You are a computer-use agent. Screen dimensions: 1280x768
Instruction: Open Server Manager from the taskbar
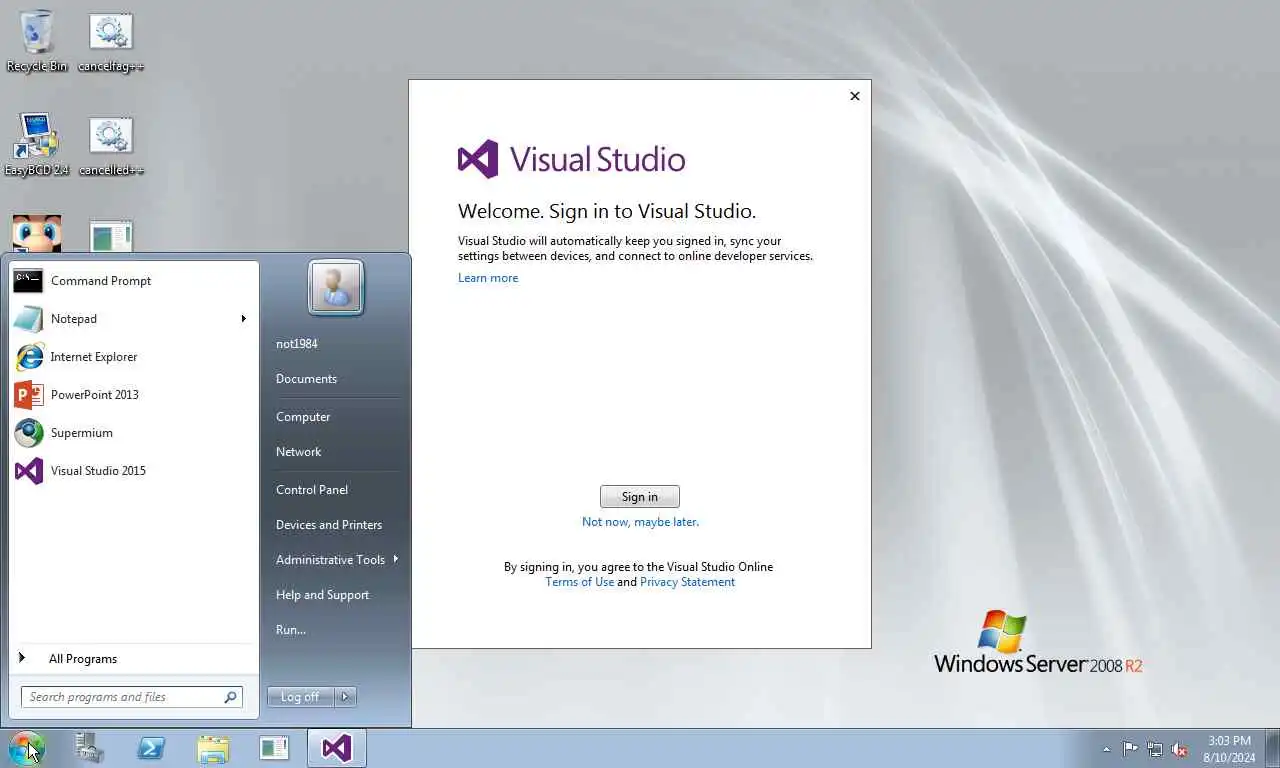90,748
